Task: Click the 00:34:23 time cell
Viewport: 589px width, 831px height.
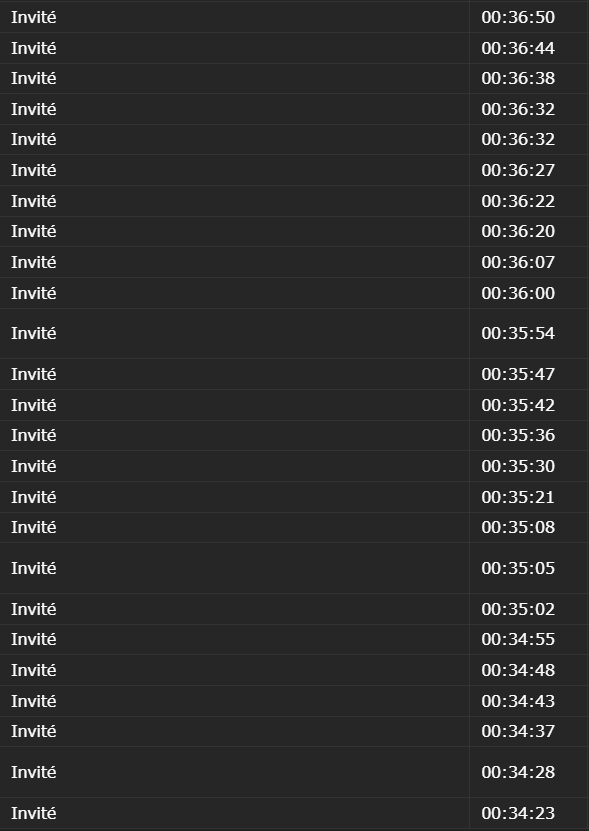Action: (529, 813)
